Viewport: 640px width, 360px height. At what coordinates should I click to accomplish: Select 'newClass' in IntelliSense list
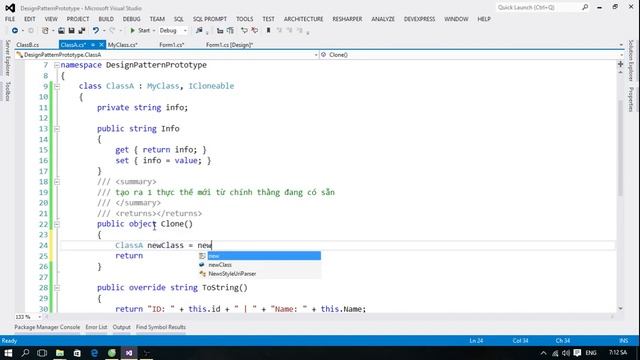[260, 265]
